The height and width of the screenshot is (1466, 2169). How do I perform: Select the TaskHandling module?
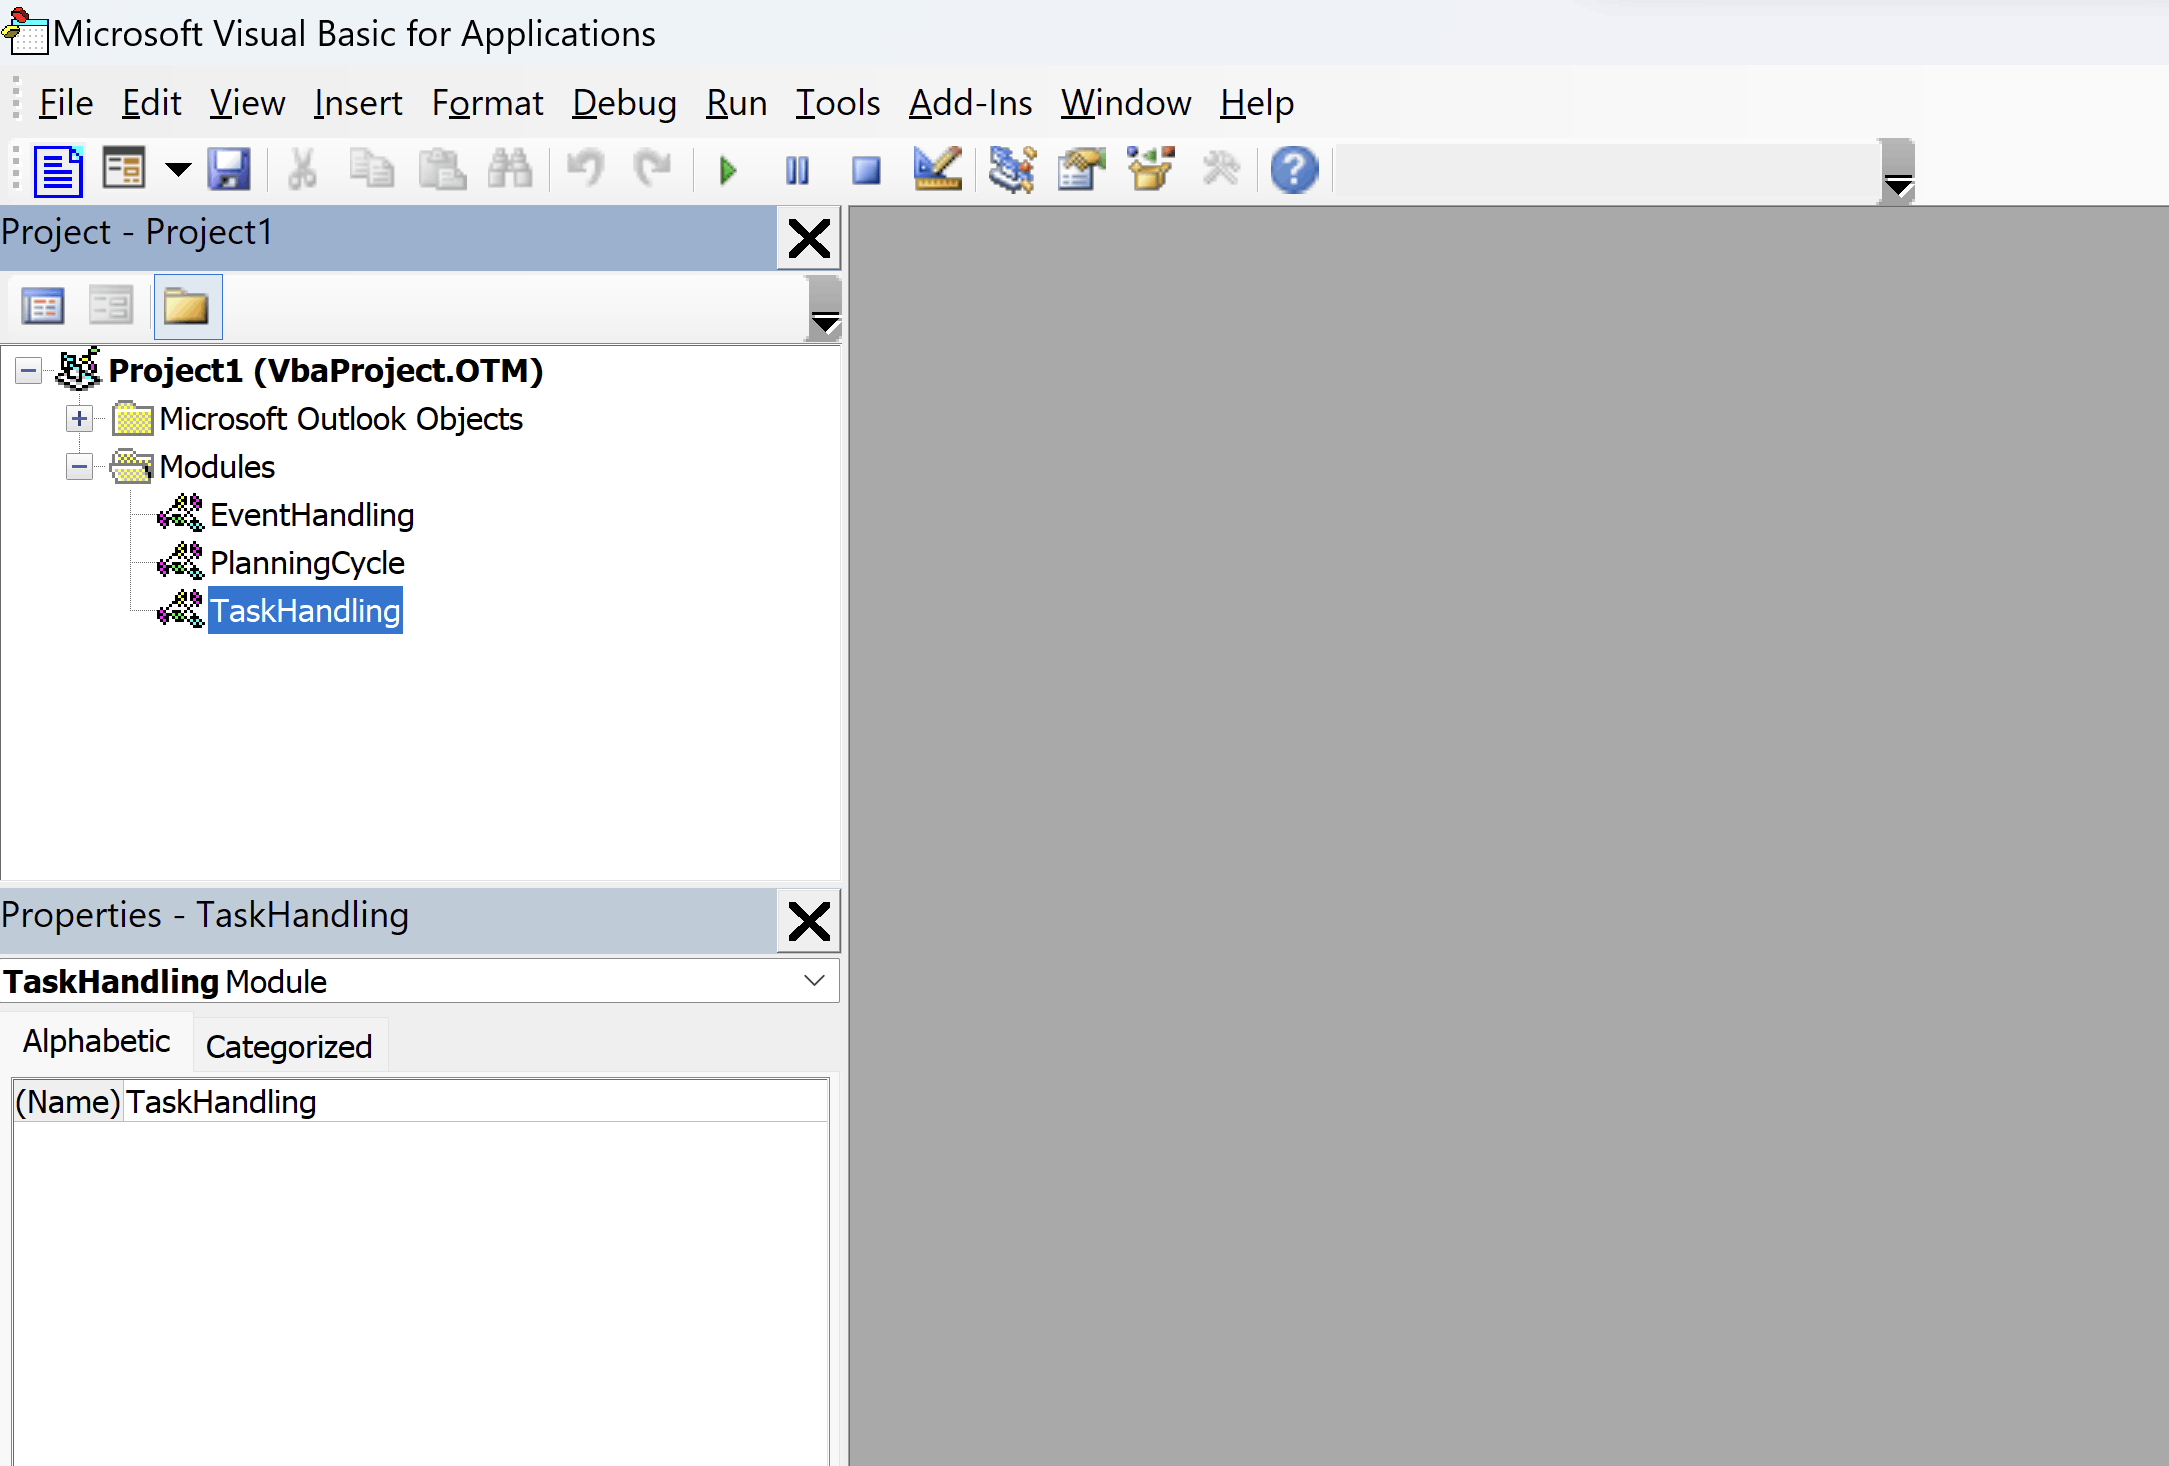pyautogui.click(x=305, y=611)
